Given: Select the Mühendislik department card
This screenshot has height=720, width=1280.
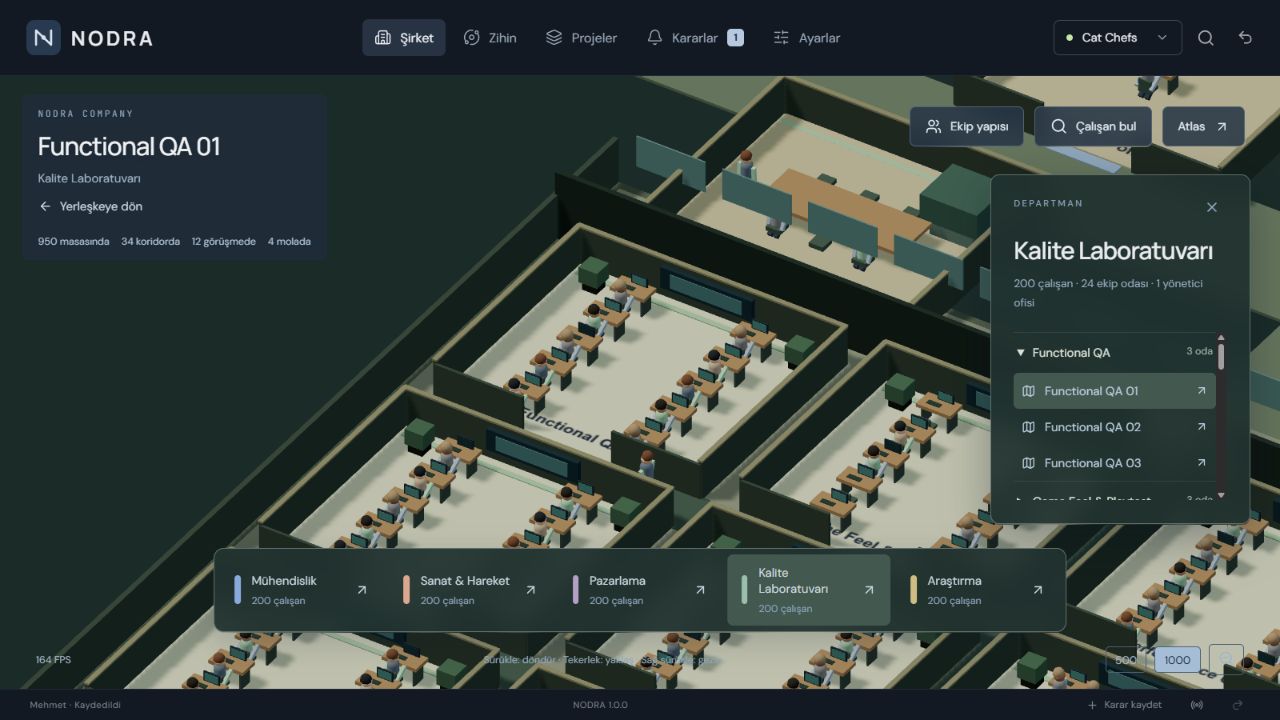Looking at the screenshot, I should click(300, 590).
